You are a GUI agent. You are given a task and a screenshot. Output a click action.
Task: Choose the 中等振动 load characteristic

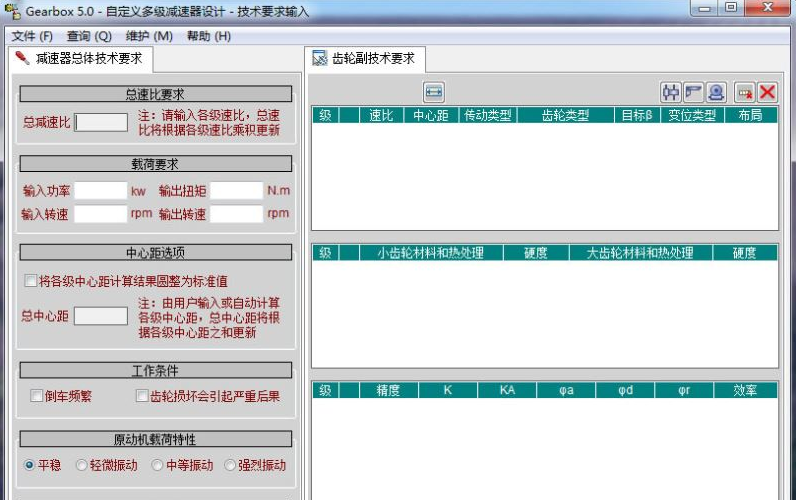[157, 465]
